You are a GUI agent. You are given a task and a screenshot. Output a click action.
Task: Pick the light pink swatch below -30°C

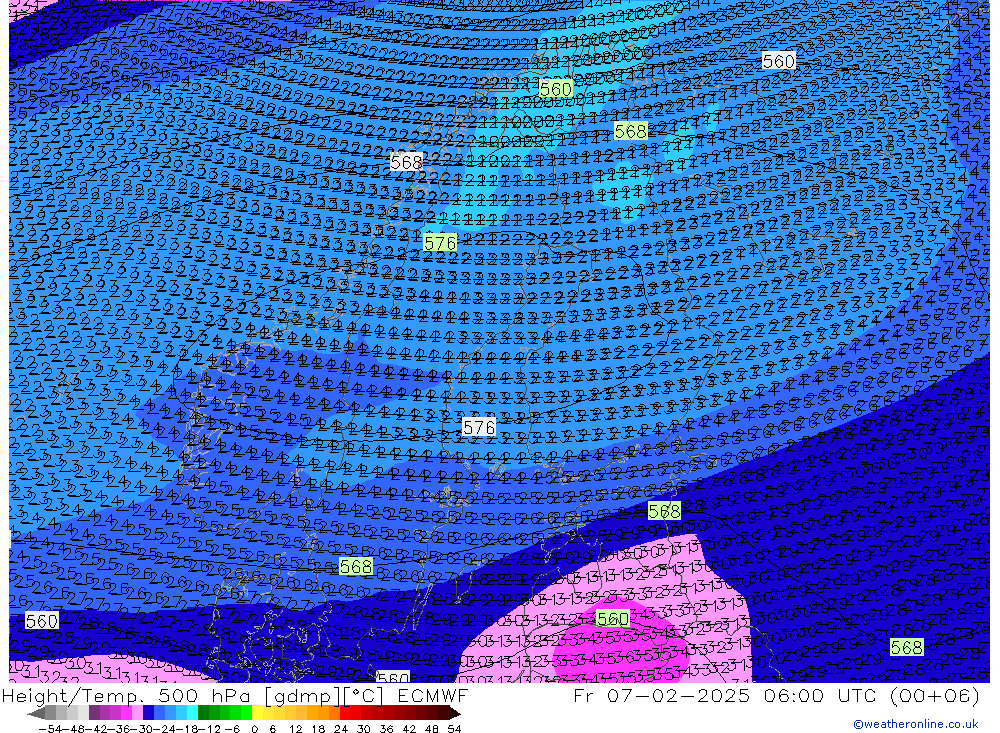coord(138,714)
